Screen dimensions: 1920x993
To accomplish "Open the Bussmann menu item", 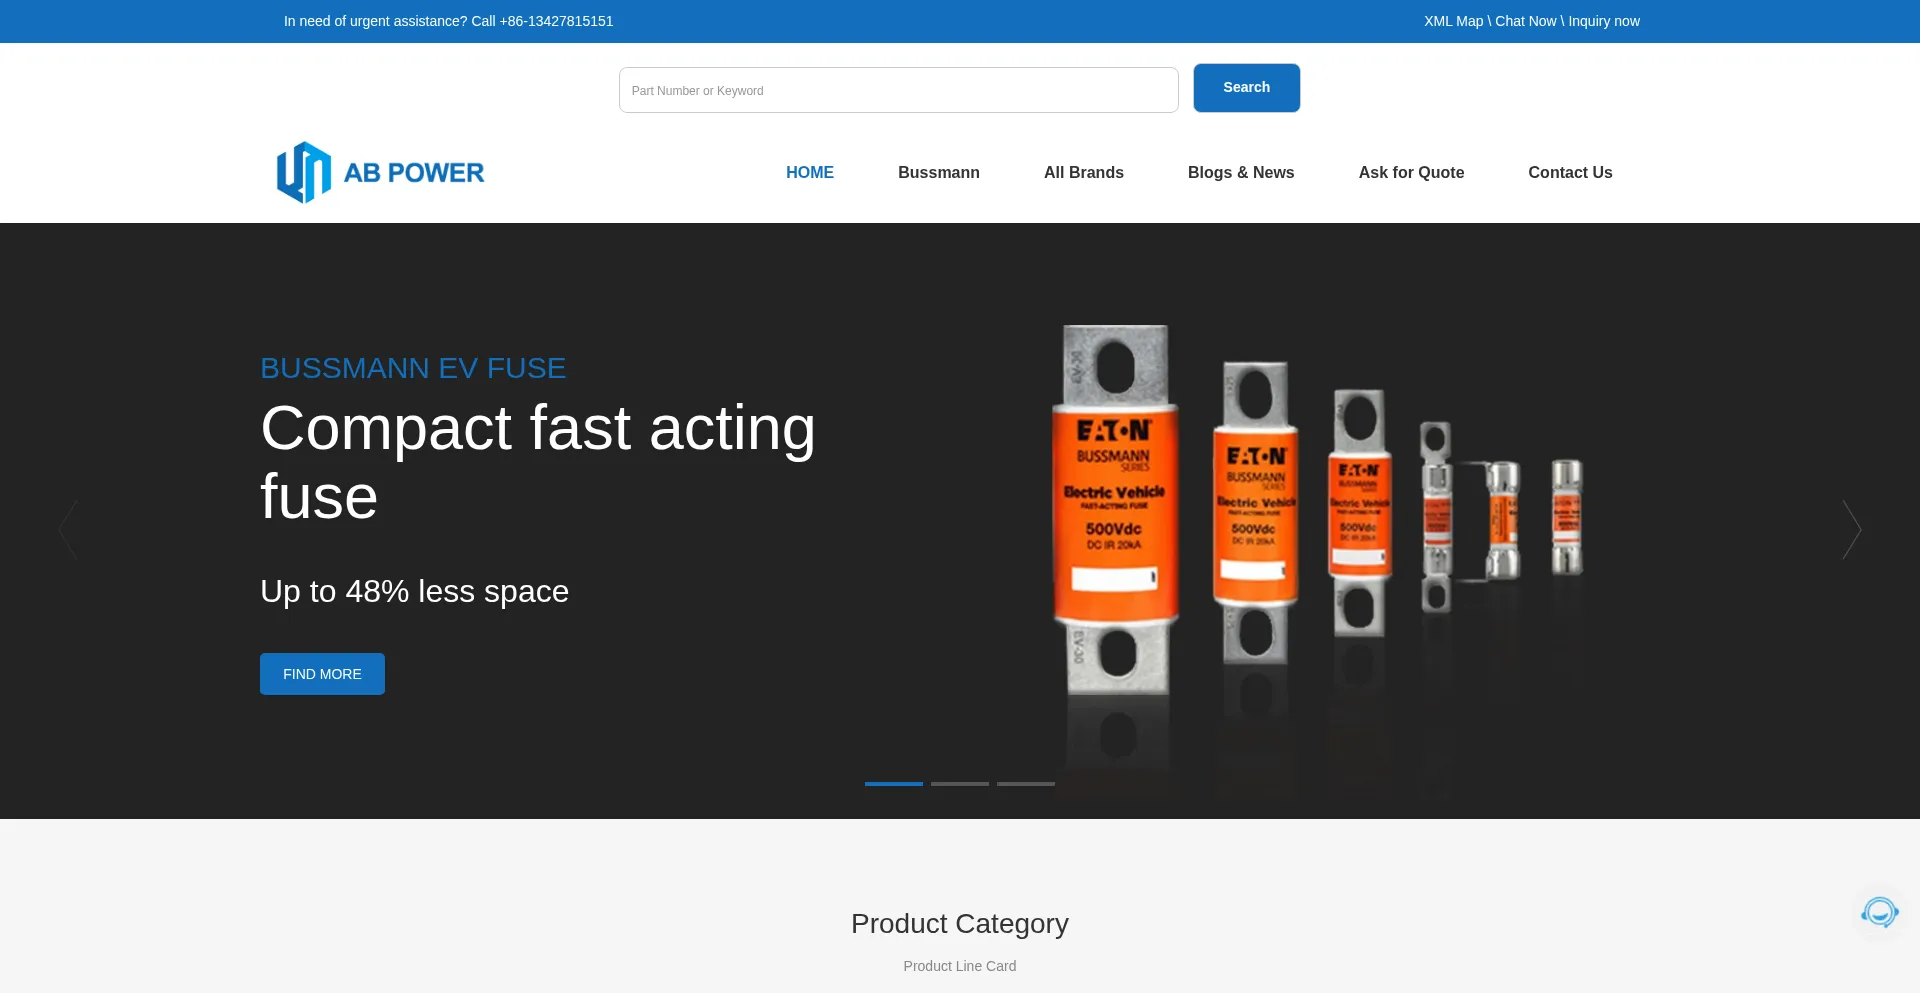I will [x=939, y=172].
